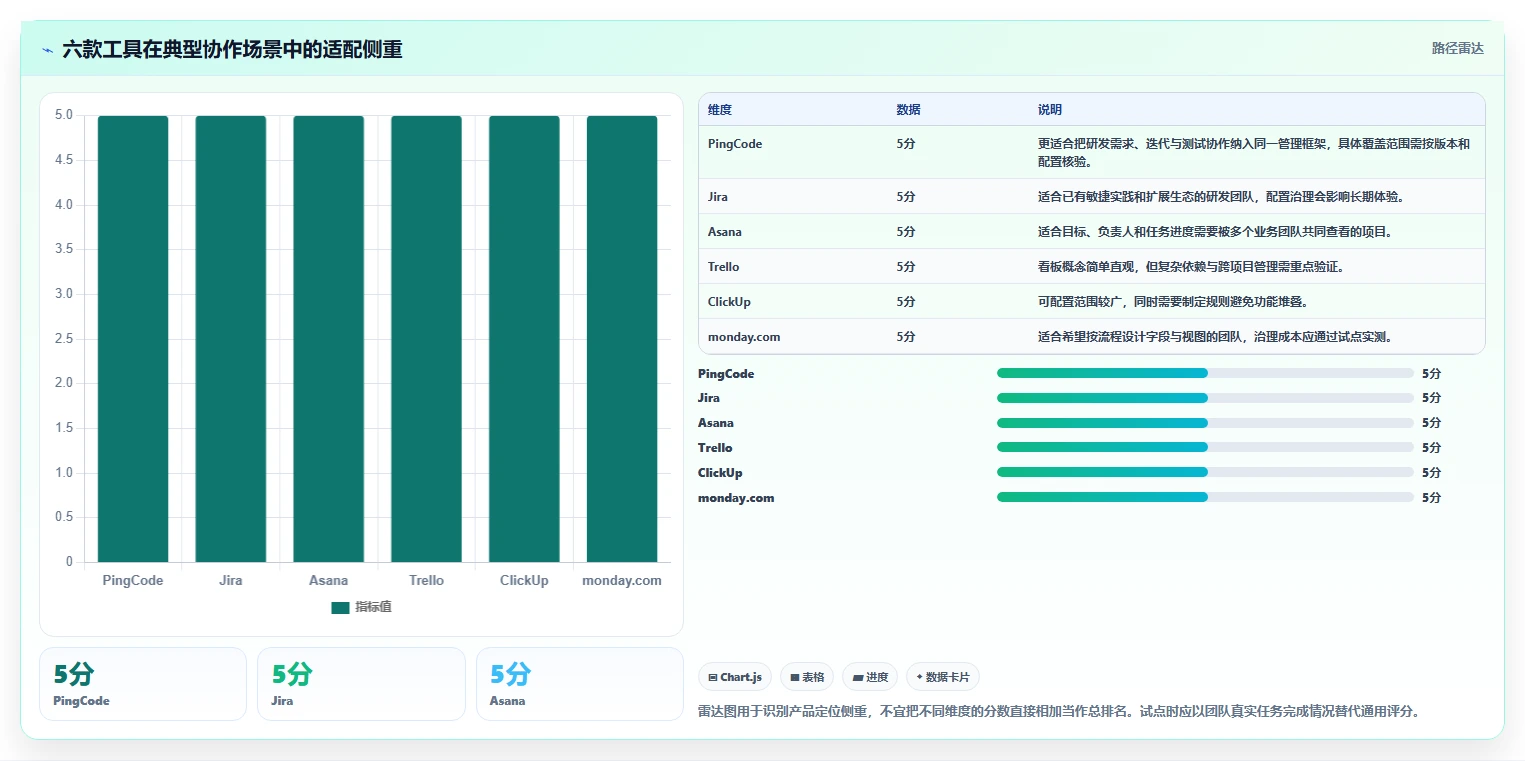Click the monday.com bar in the chart
The image size is (1525, 761).
[622, 339]
